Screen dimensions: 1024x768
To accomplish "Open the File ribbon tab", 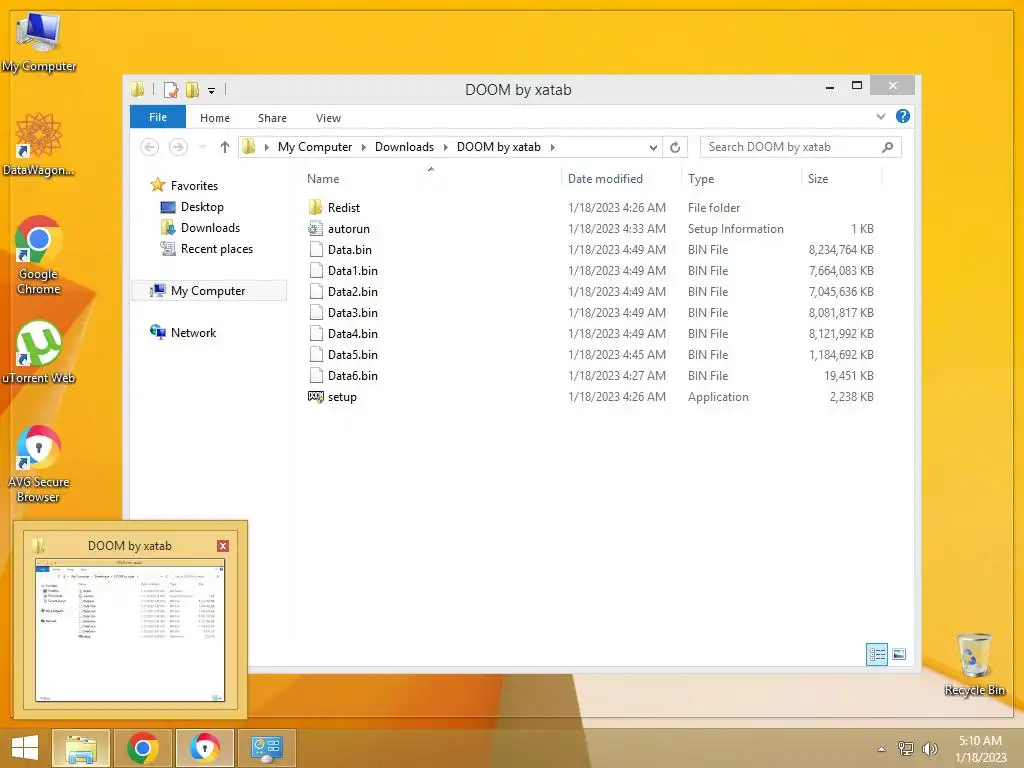I will click(158, 117).
